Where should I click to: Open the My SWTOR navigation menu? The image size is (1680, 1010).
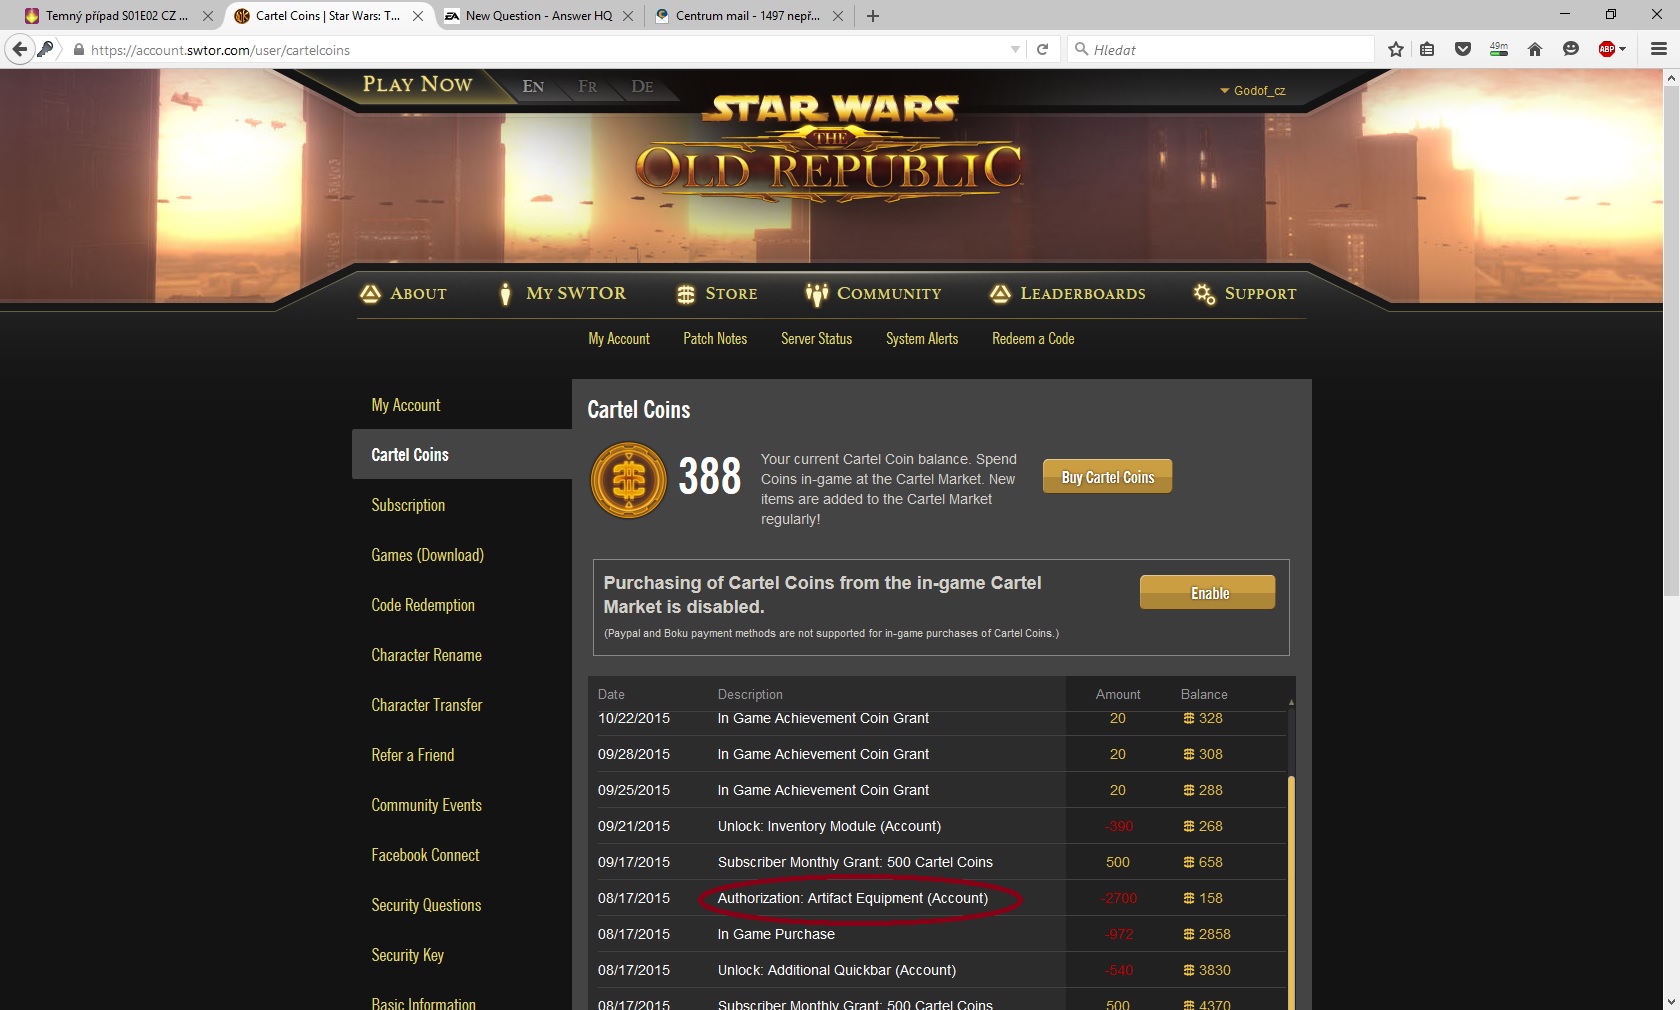pos(562,293)
